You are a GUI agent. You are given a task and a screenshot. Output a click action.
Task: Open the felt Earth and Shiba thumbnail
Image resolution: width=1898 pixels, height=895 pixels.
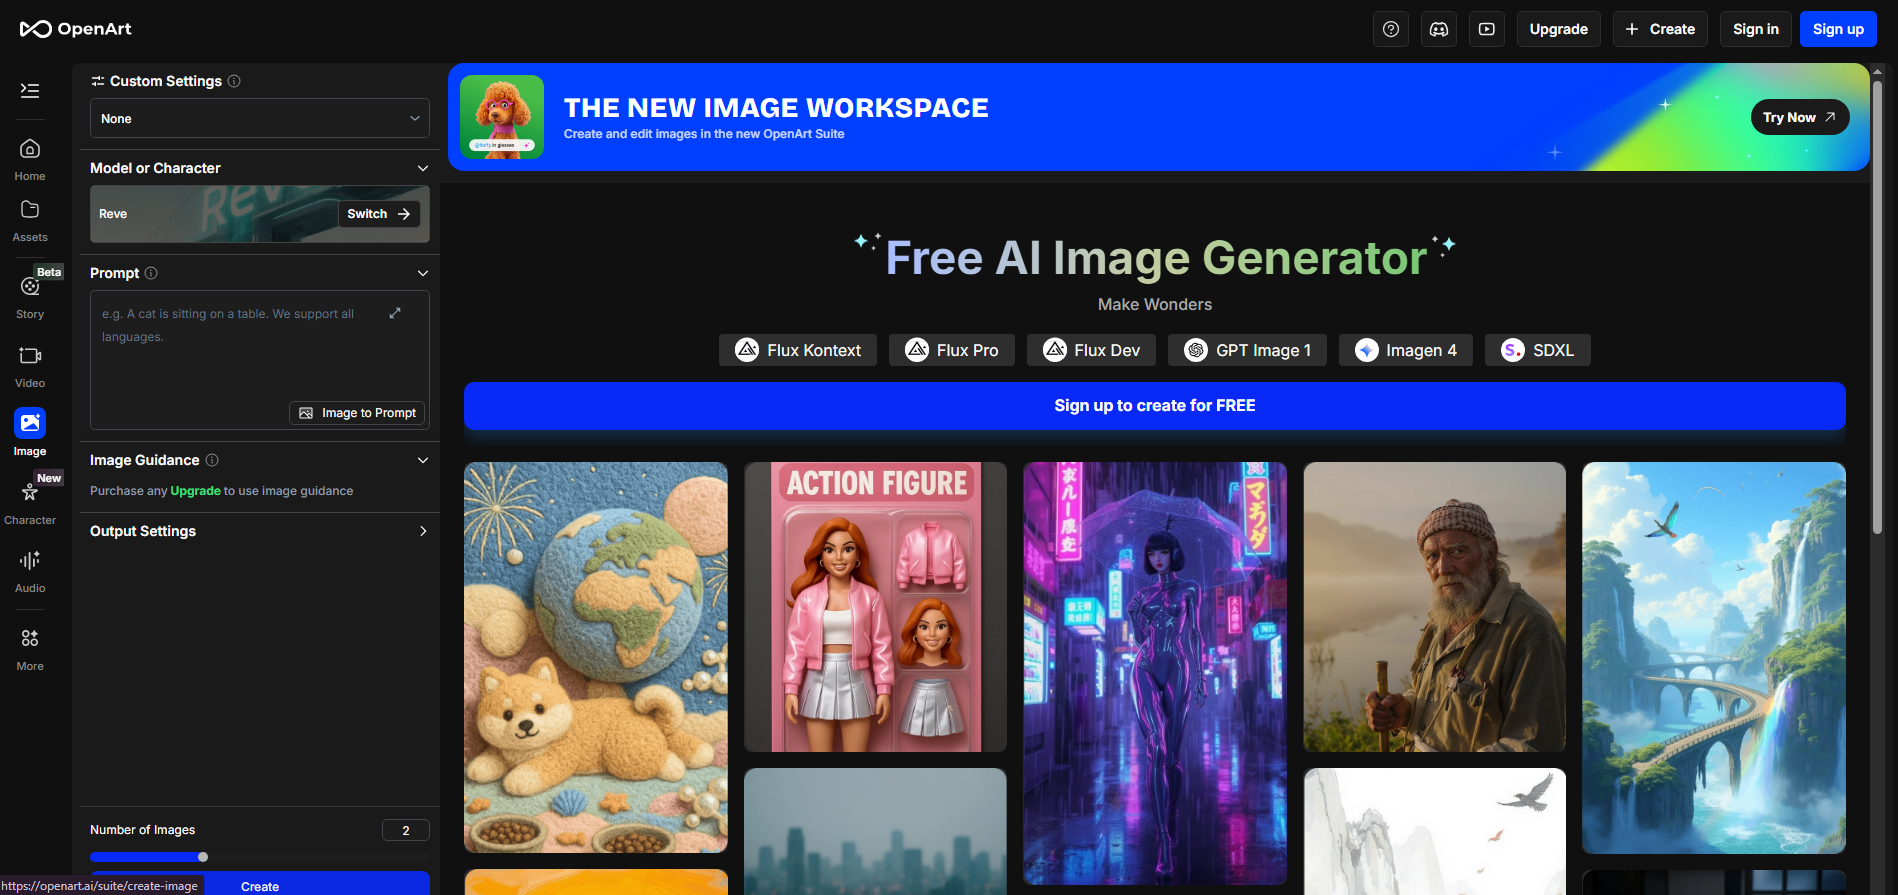pyautogui.click(x=596, y=657)
